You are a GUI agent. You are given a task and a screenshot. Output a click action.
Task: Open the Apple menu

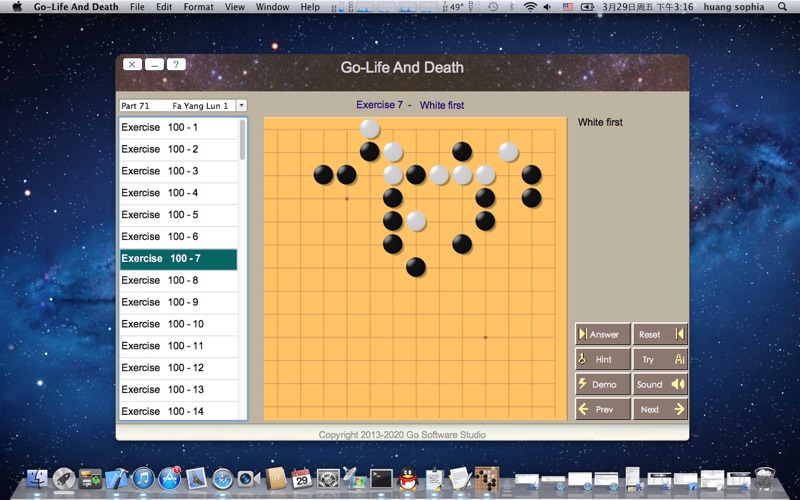[16, 7]
